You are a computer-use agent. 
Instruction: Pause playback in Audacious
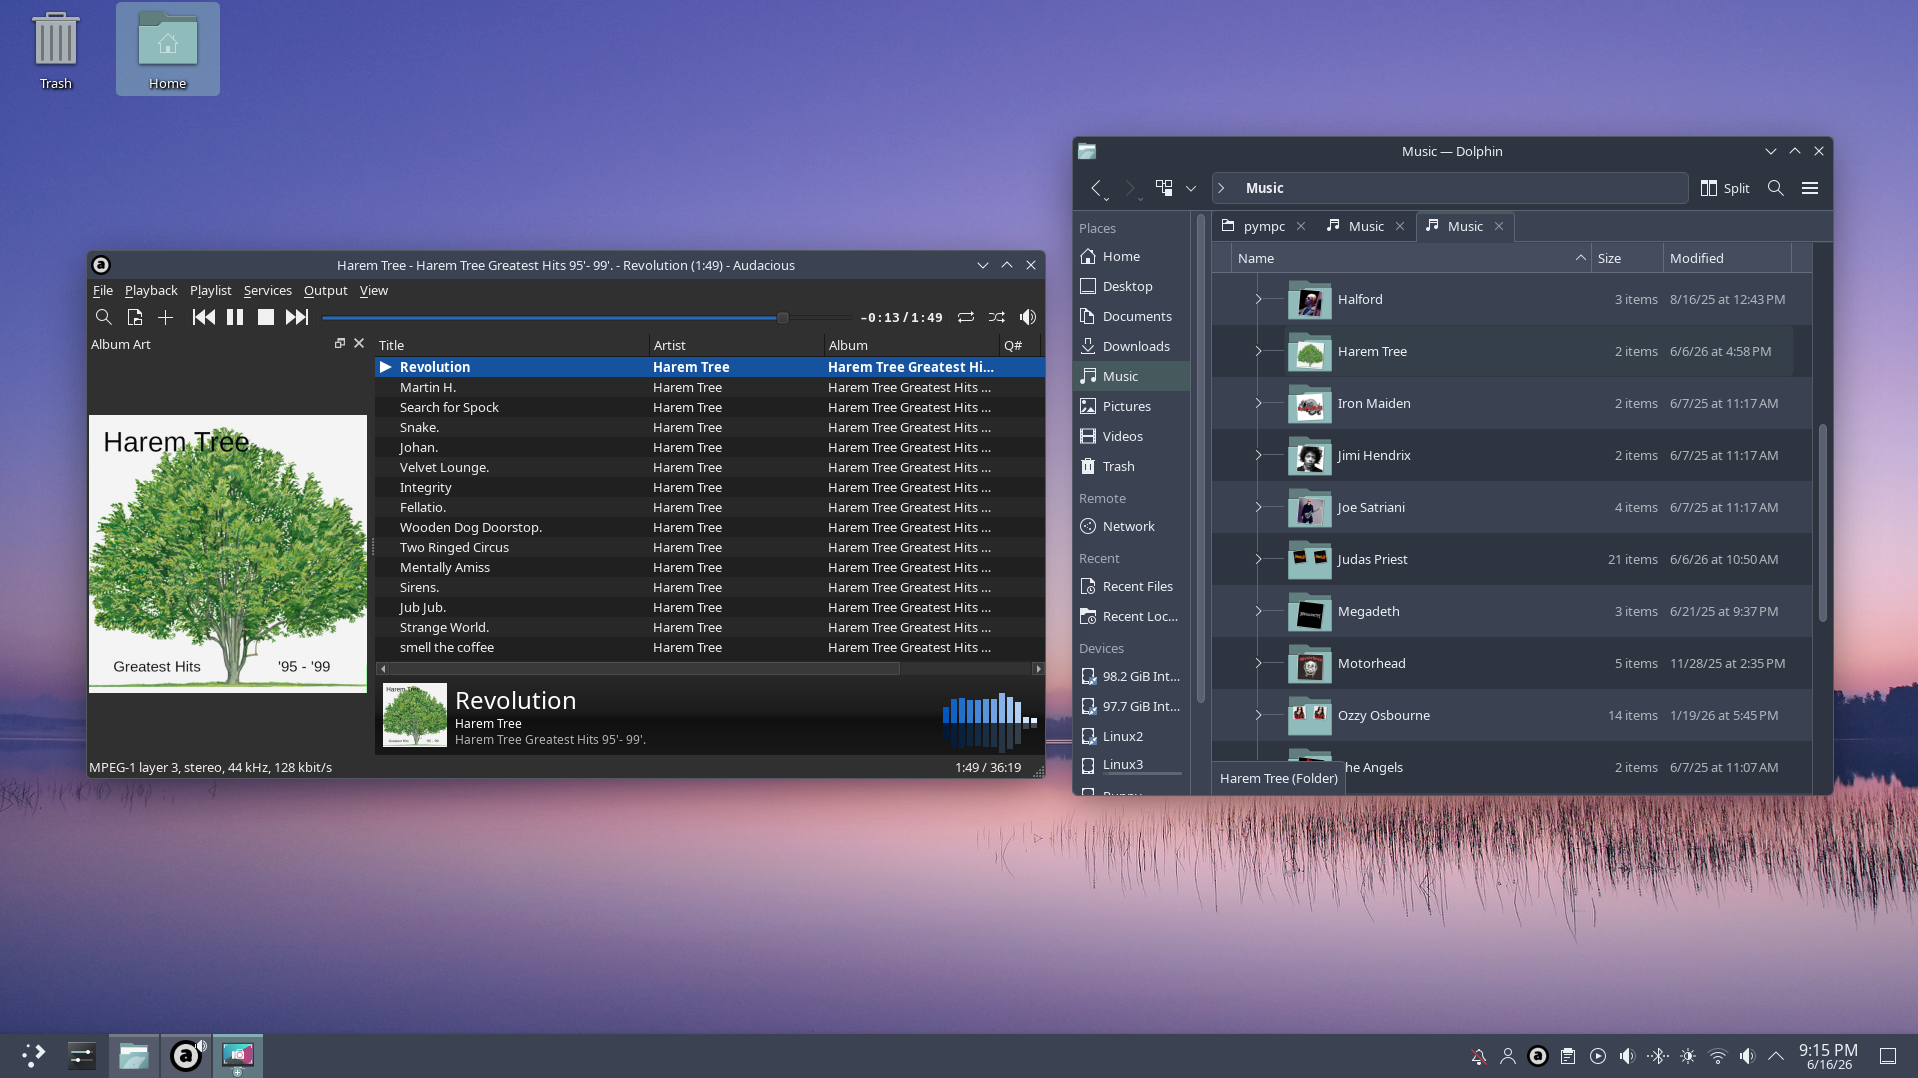(235, 317)
